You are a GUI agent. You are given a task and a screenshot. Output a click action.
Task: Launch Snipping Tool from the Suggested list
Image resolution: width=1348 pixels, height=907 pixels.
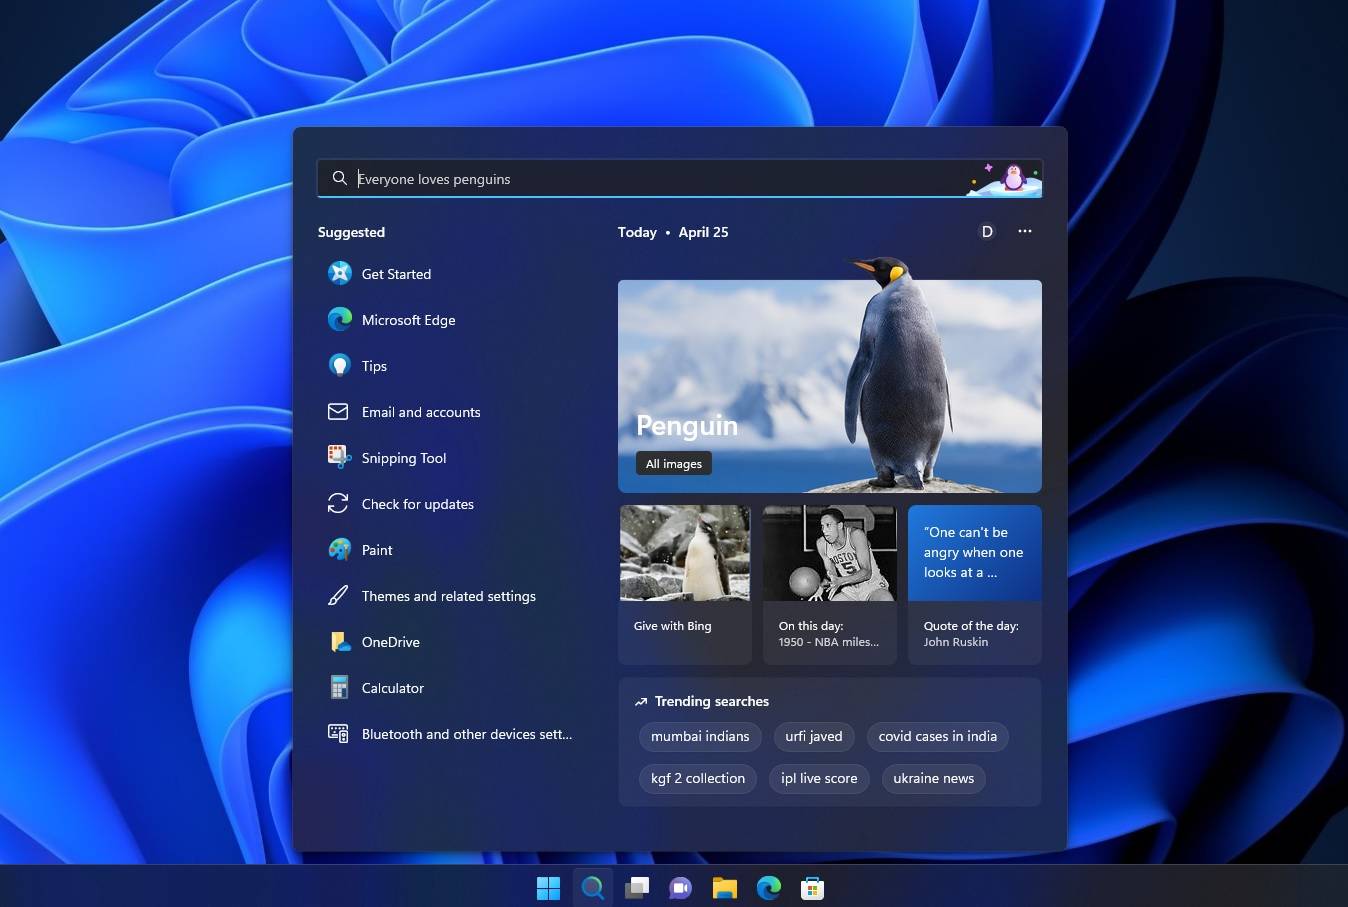(403, 457)
